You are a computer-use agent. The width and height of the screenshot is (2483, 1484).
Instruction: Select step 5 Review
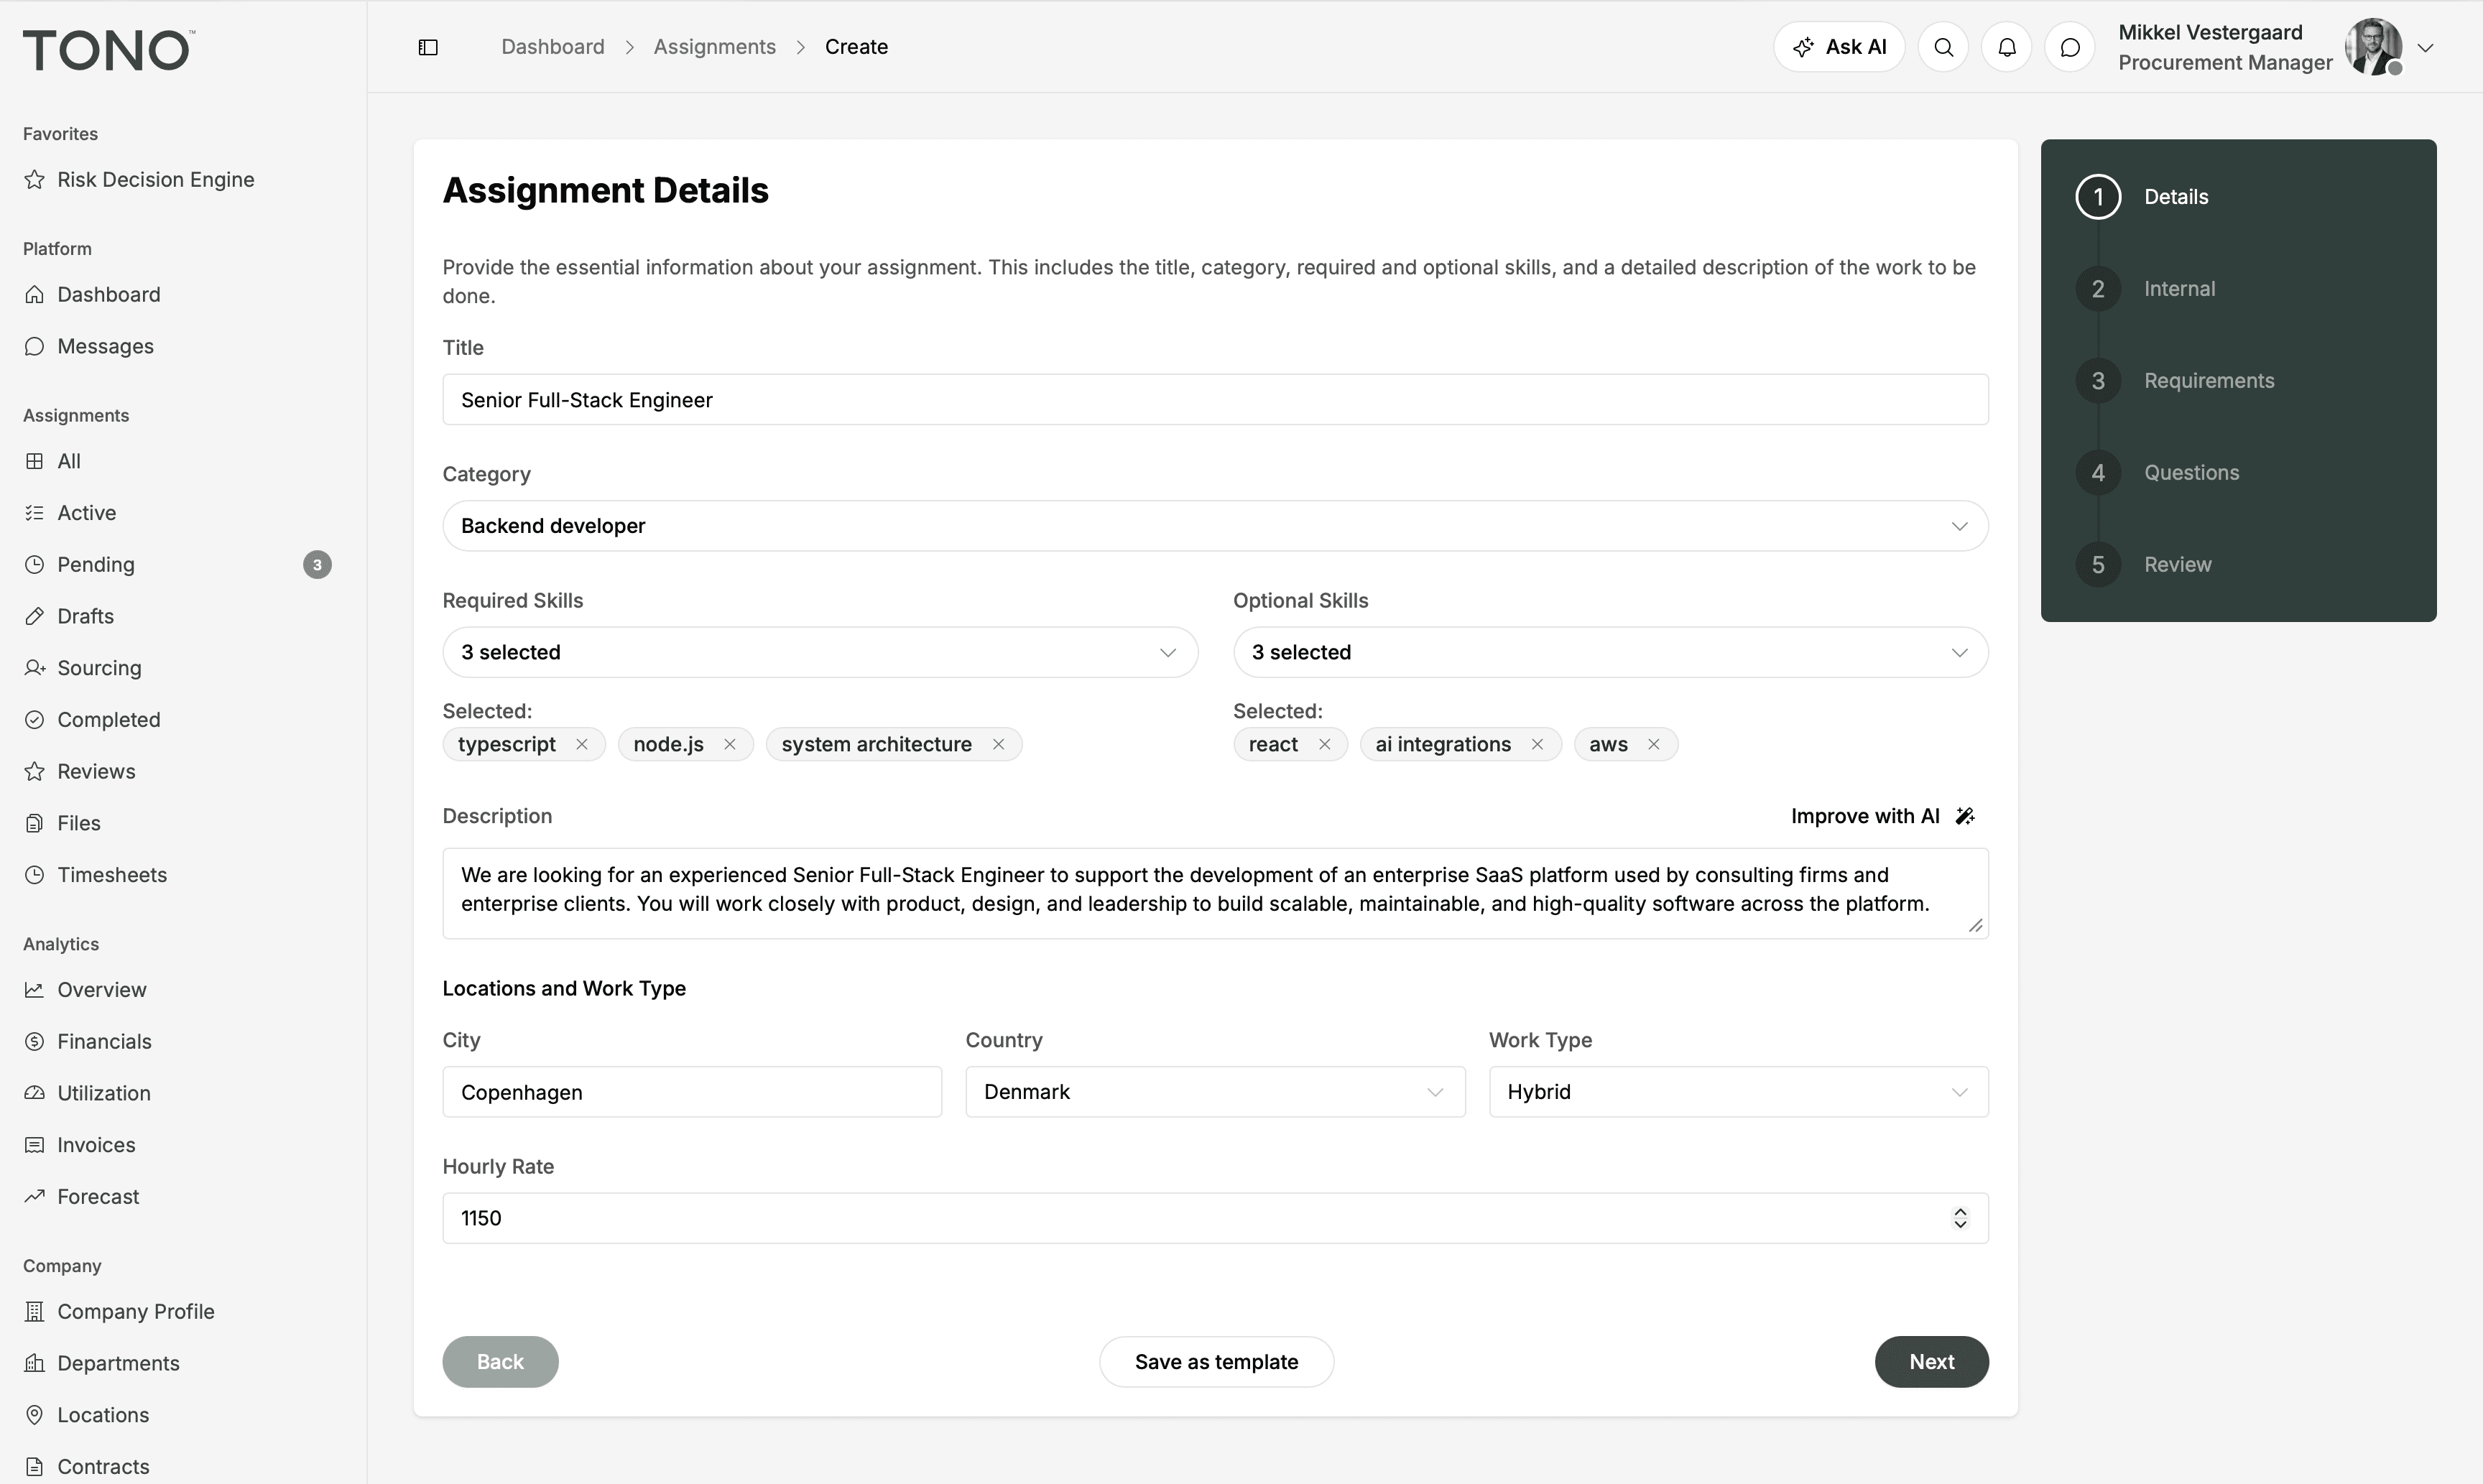pyautogui.click(x=2144, y=565)
